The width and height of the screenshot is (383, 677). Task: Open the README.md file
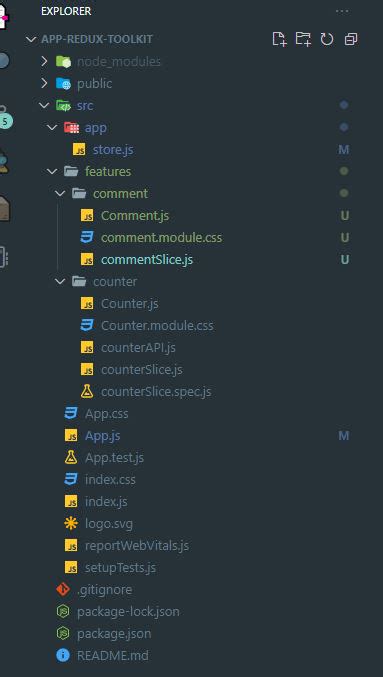[113, 655]
